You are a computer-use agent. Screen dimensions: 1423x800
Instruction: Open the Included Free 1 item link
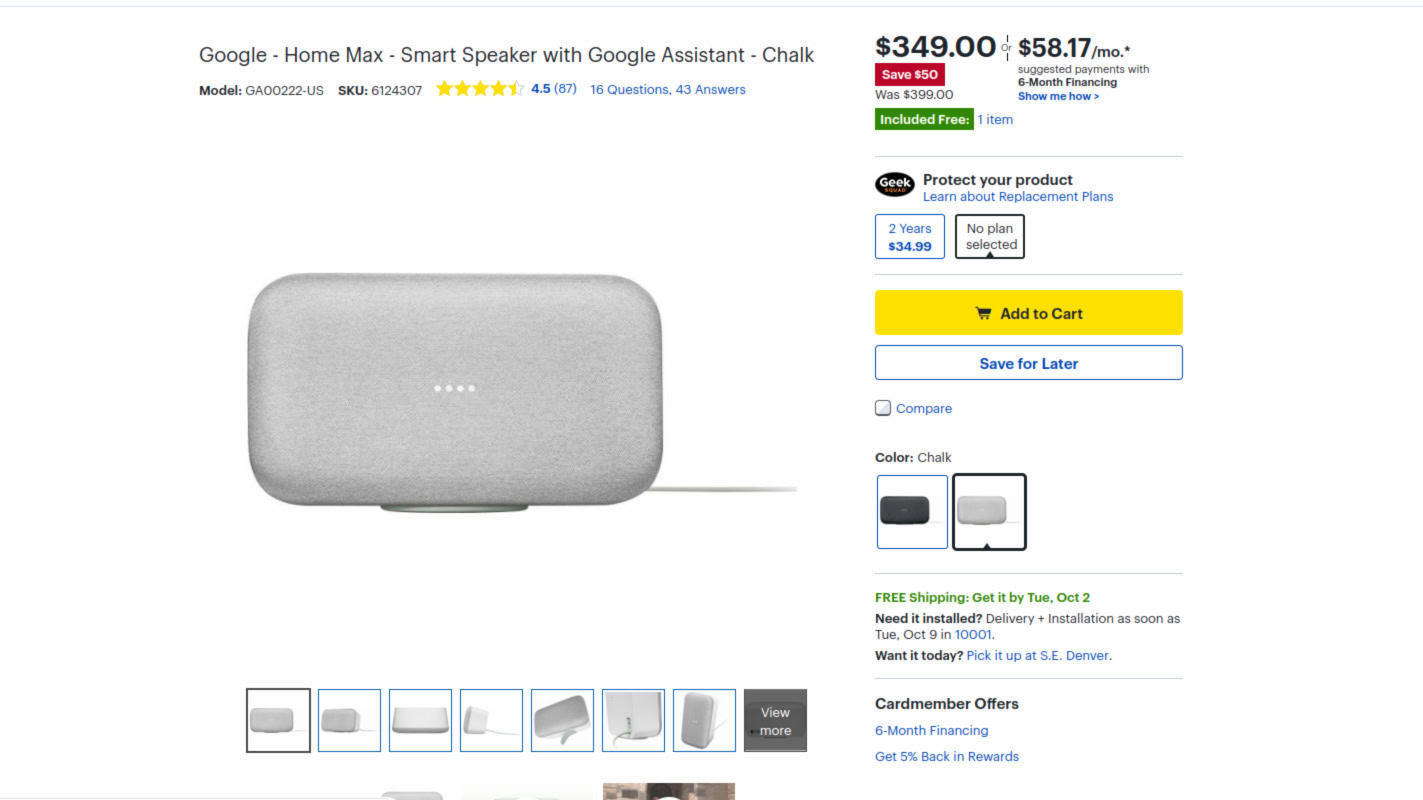[994, 120]
